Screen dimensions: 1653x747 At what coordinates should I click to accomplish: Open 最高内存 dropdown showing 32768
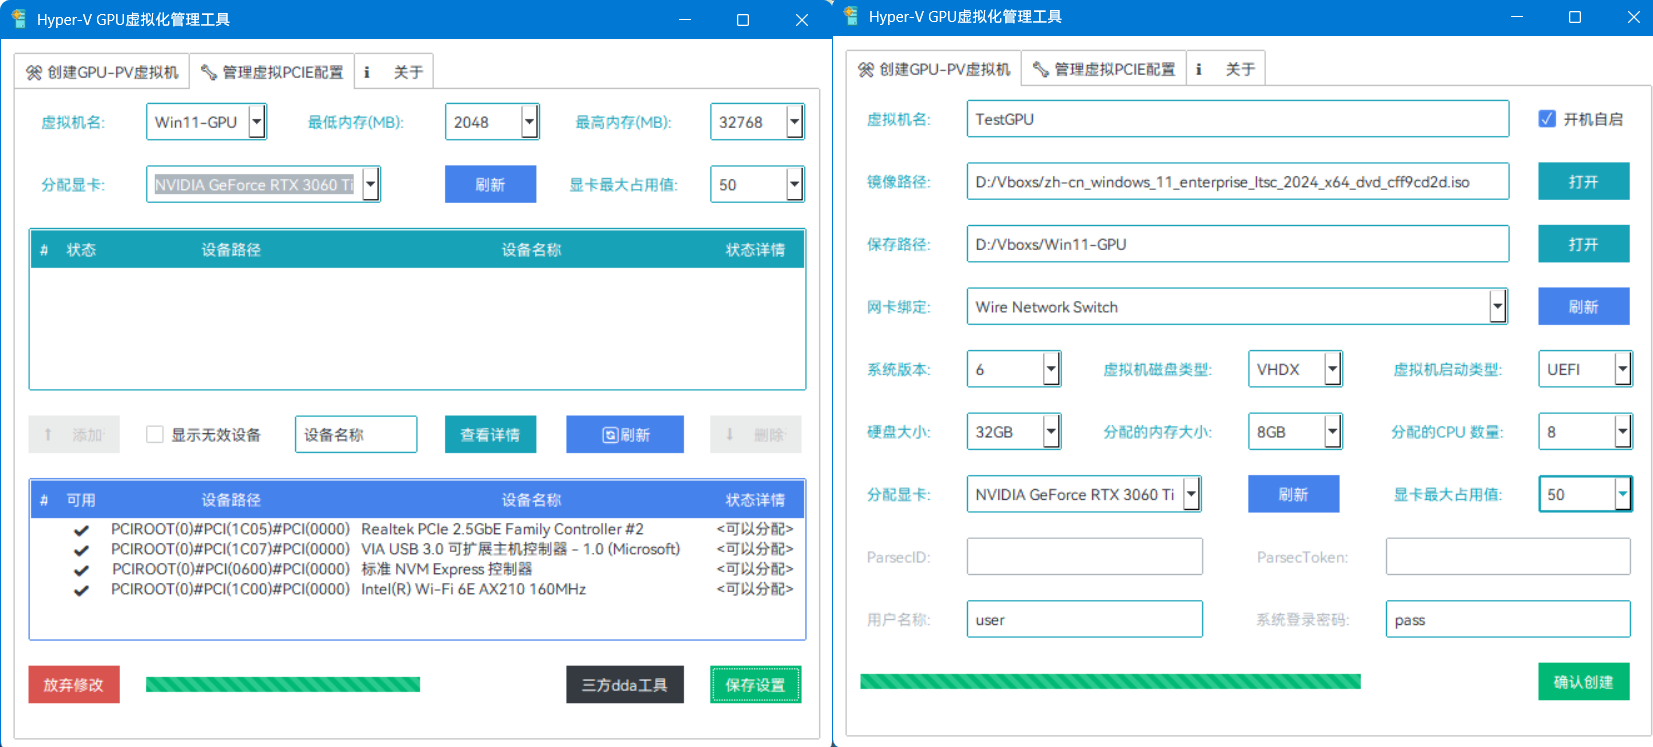click(795, 122)
